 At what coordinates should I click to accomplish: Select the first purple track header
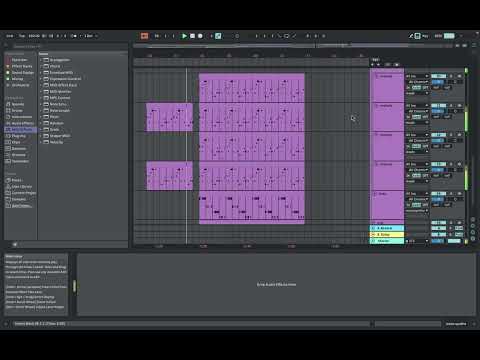[x=387, y=87]
